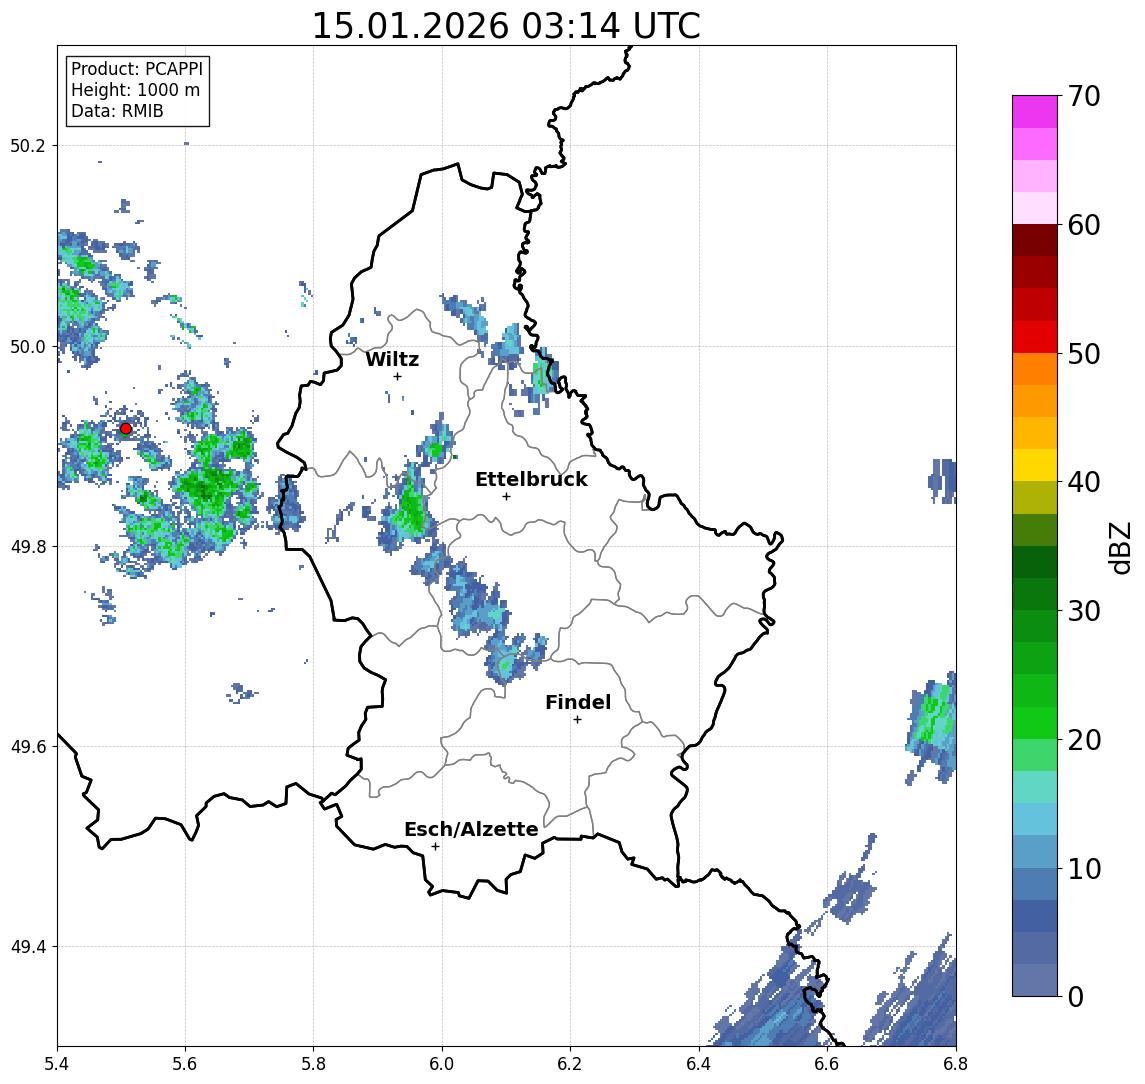1145x1084 pixels.
Task: Click the plus marker below Wiltz
Action: click(397, 376)
